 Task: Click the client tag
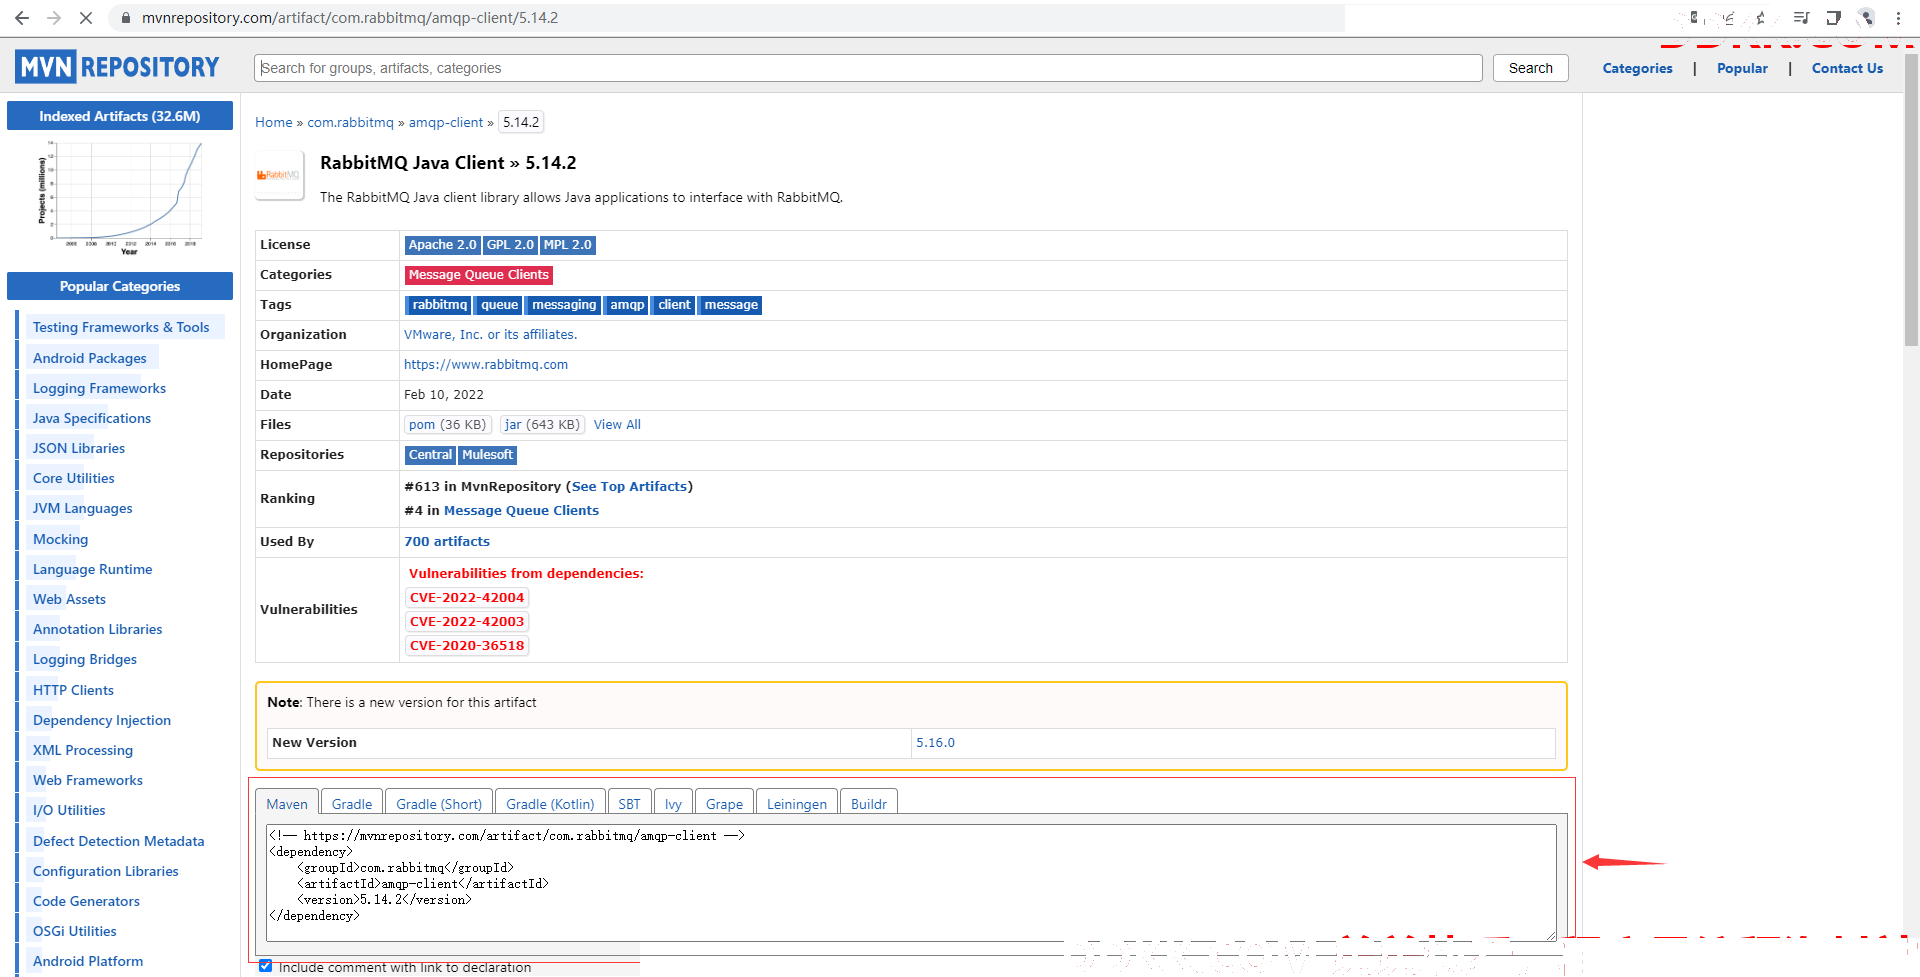click(x=674, y=305)
